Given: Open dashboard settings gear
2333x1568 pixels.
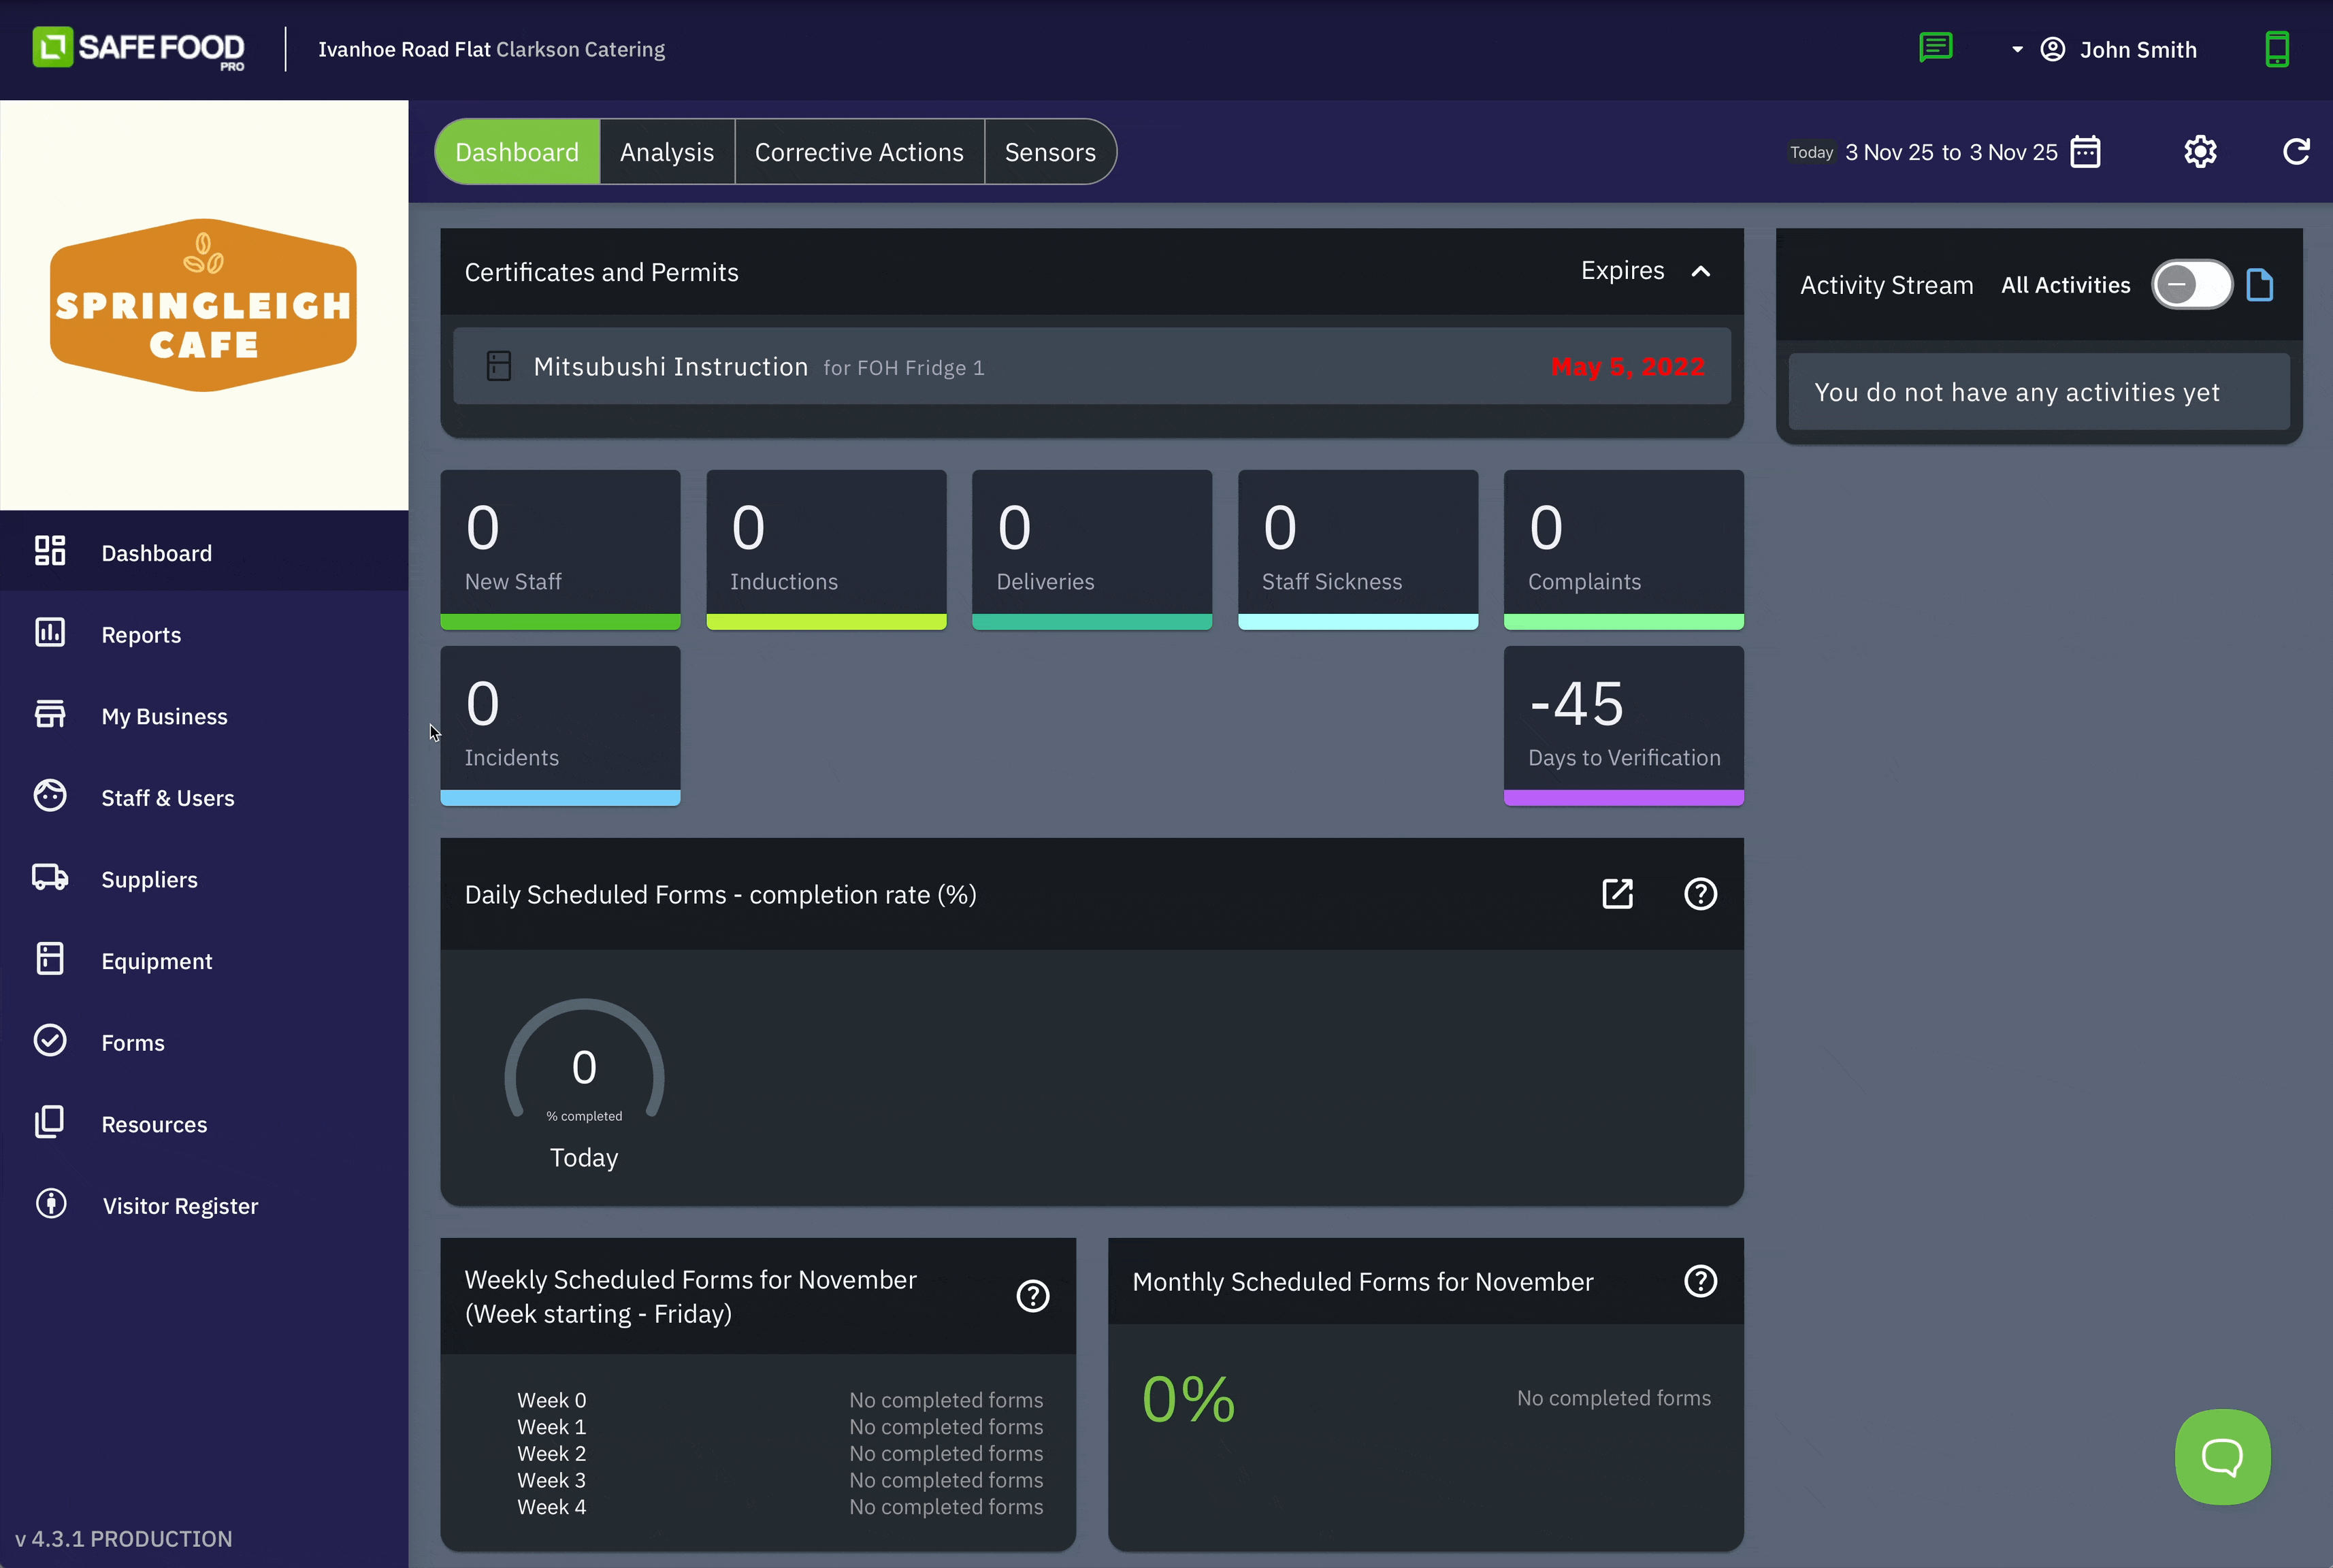Looking at the screenshot, I should click(x=2200, y=152).
